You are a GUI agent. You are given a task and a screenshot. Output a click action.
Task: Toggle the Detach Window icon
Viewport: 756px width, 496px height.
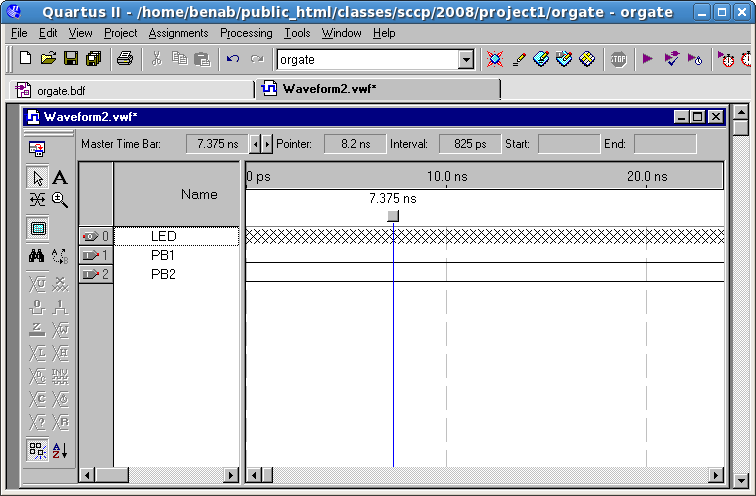coord(38,149)
